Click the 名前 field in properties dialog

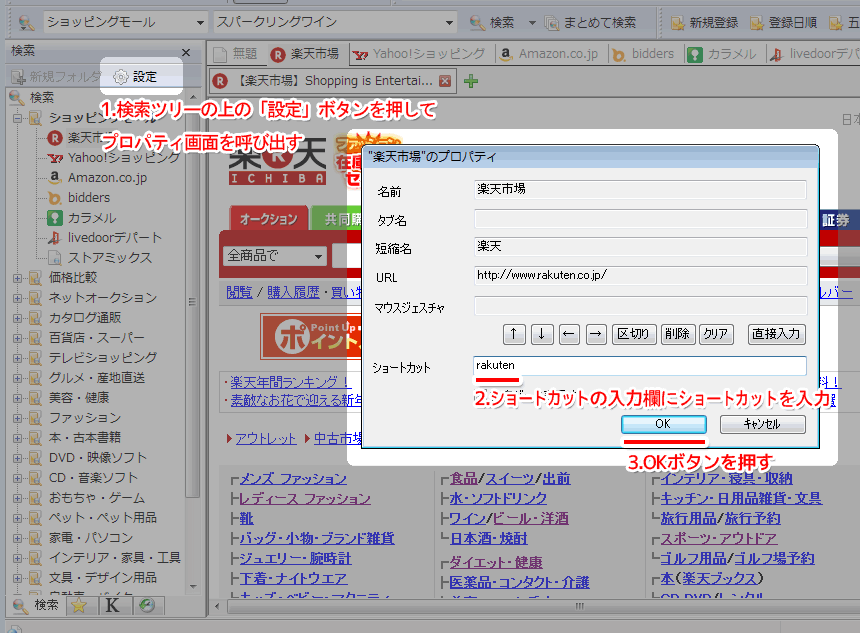640,190
